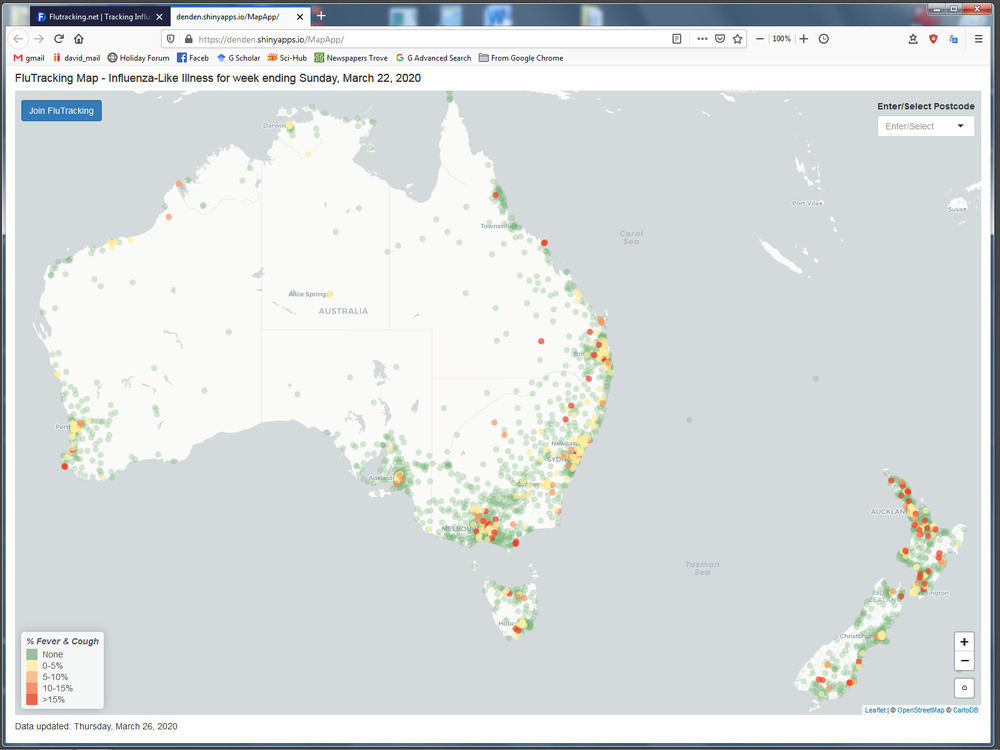Open the OpenStreetMap attribution link

tap(920, 710)
